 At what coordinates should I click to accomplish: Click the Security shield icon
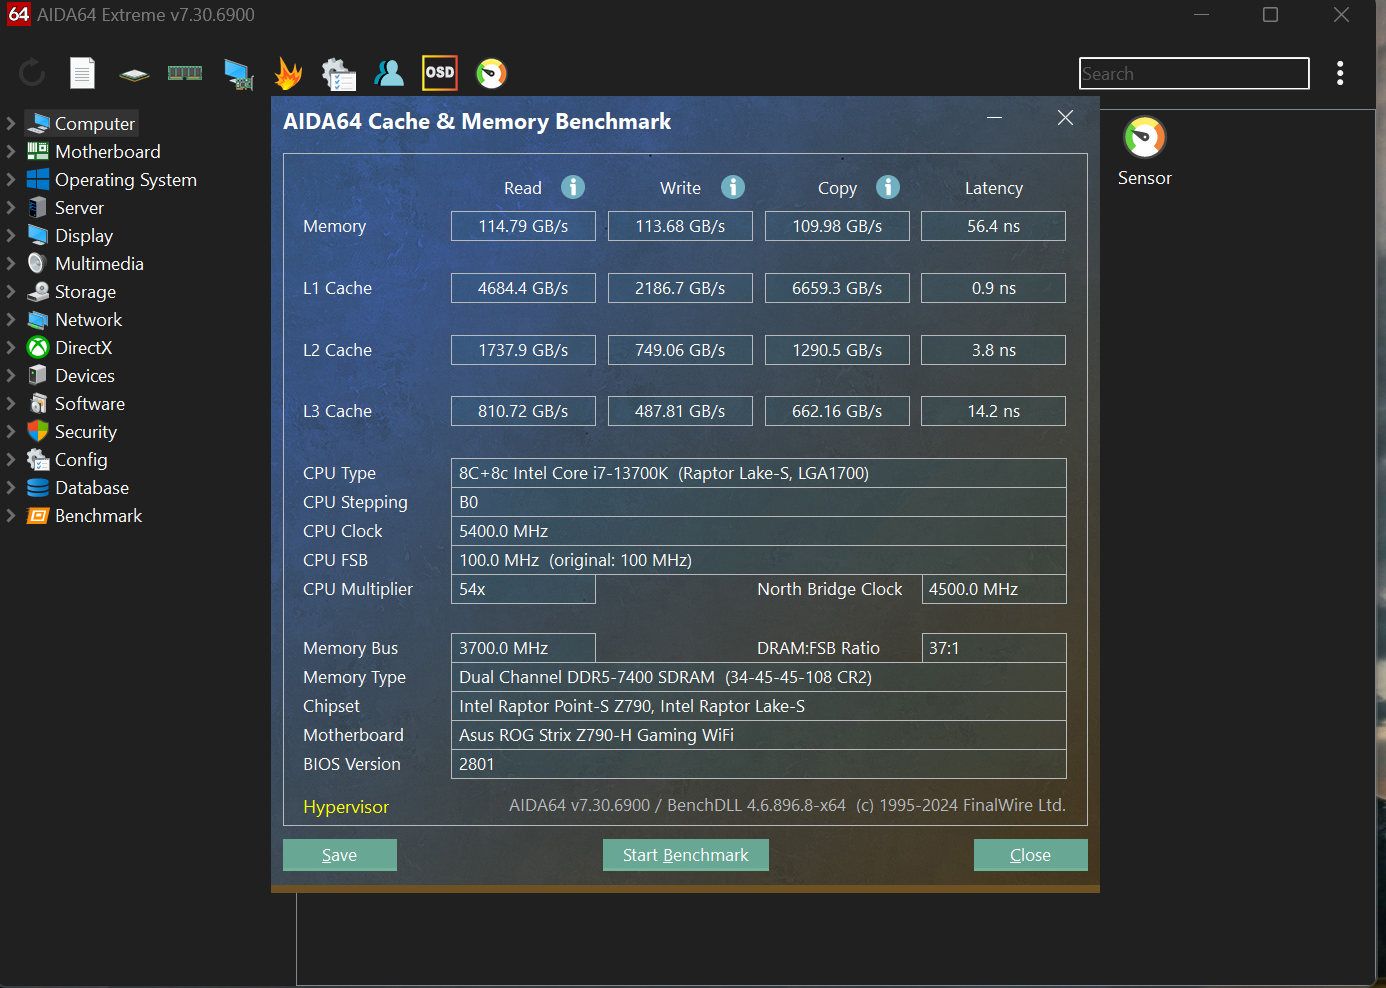38,431
